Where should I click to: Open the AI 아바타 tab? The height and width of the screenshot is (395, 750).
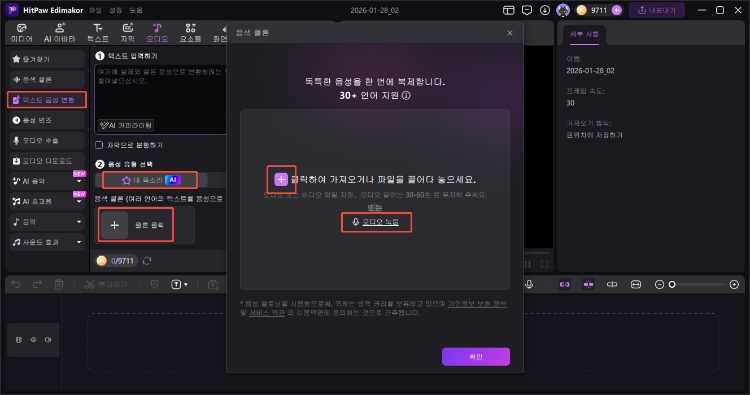[59, 33]
